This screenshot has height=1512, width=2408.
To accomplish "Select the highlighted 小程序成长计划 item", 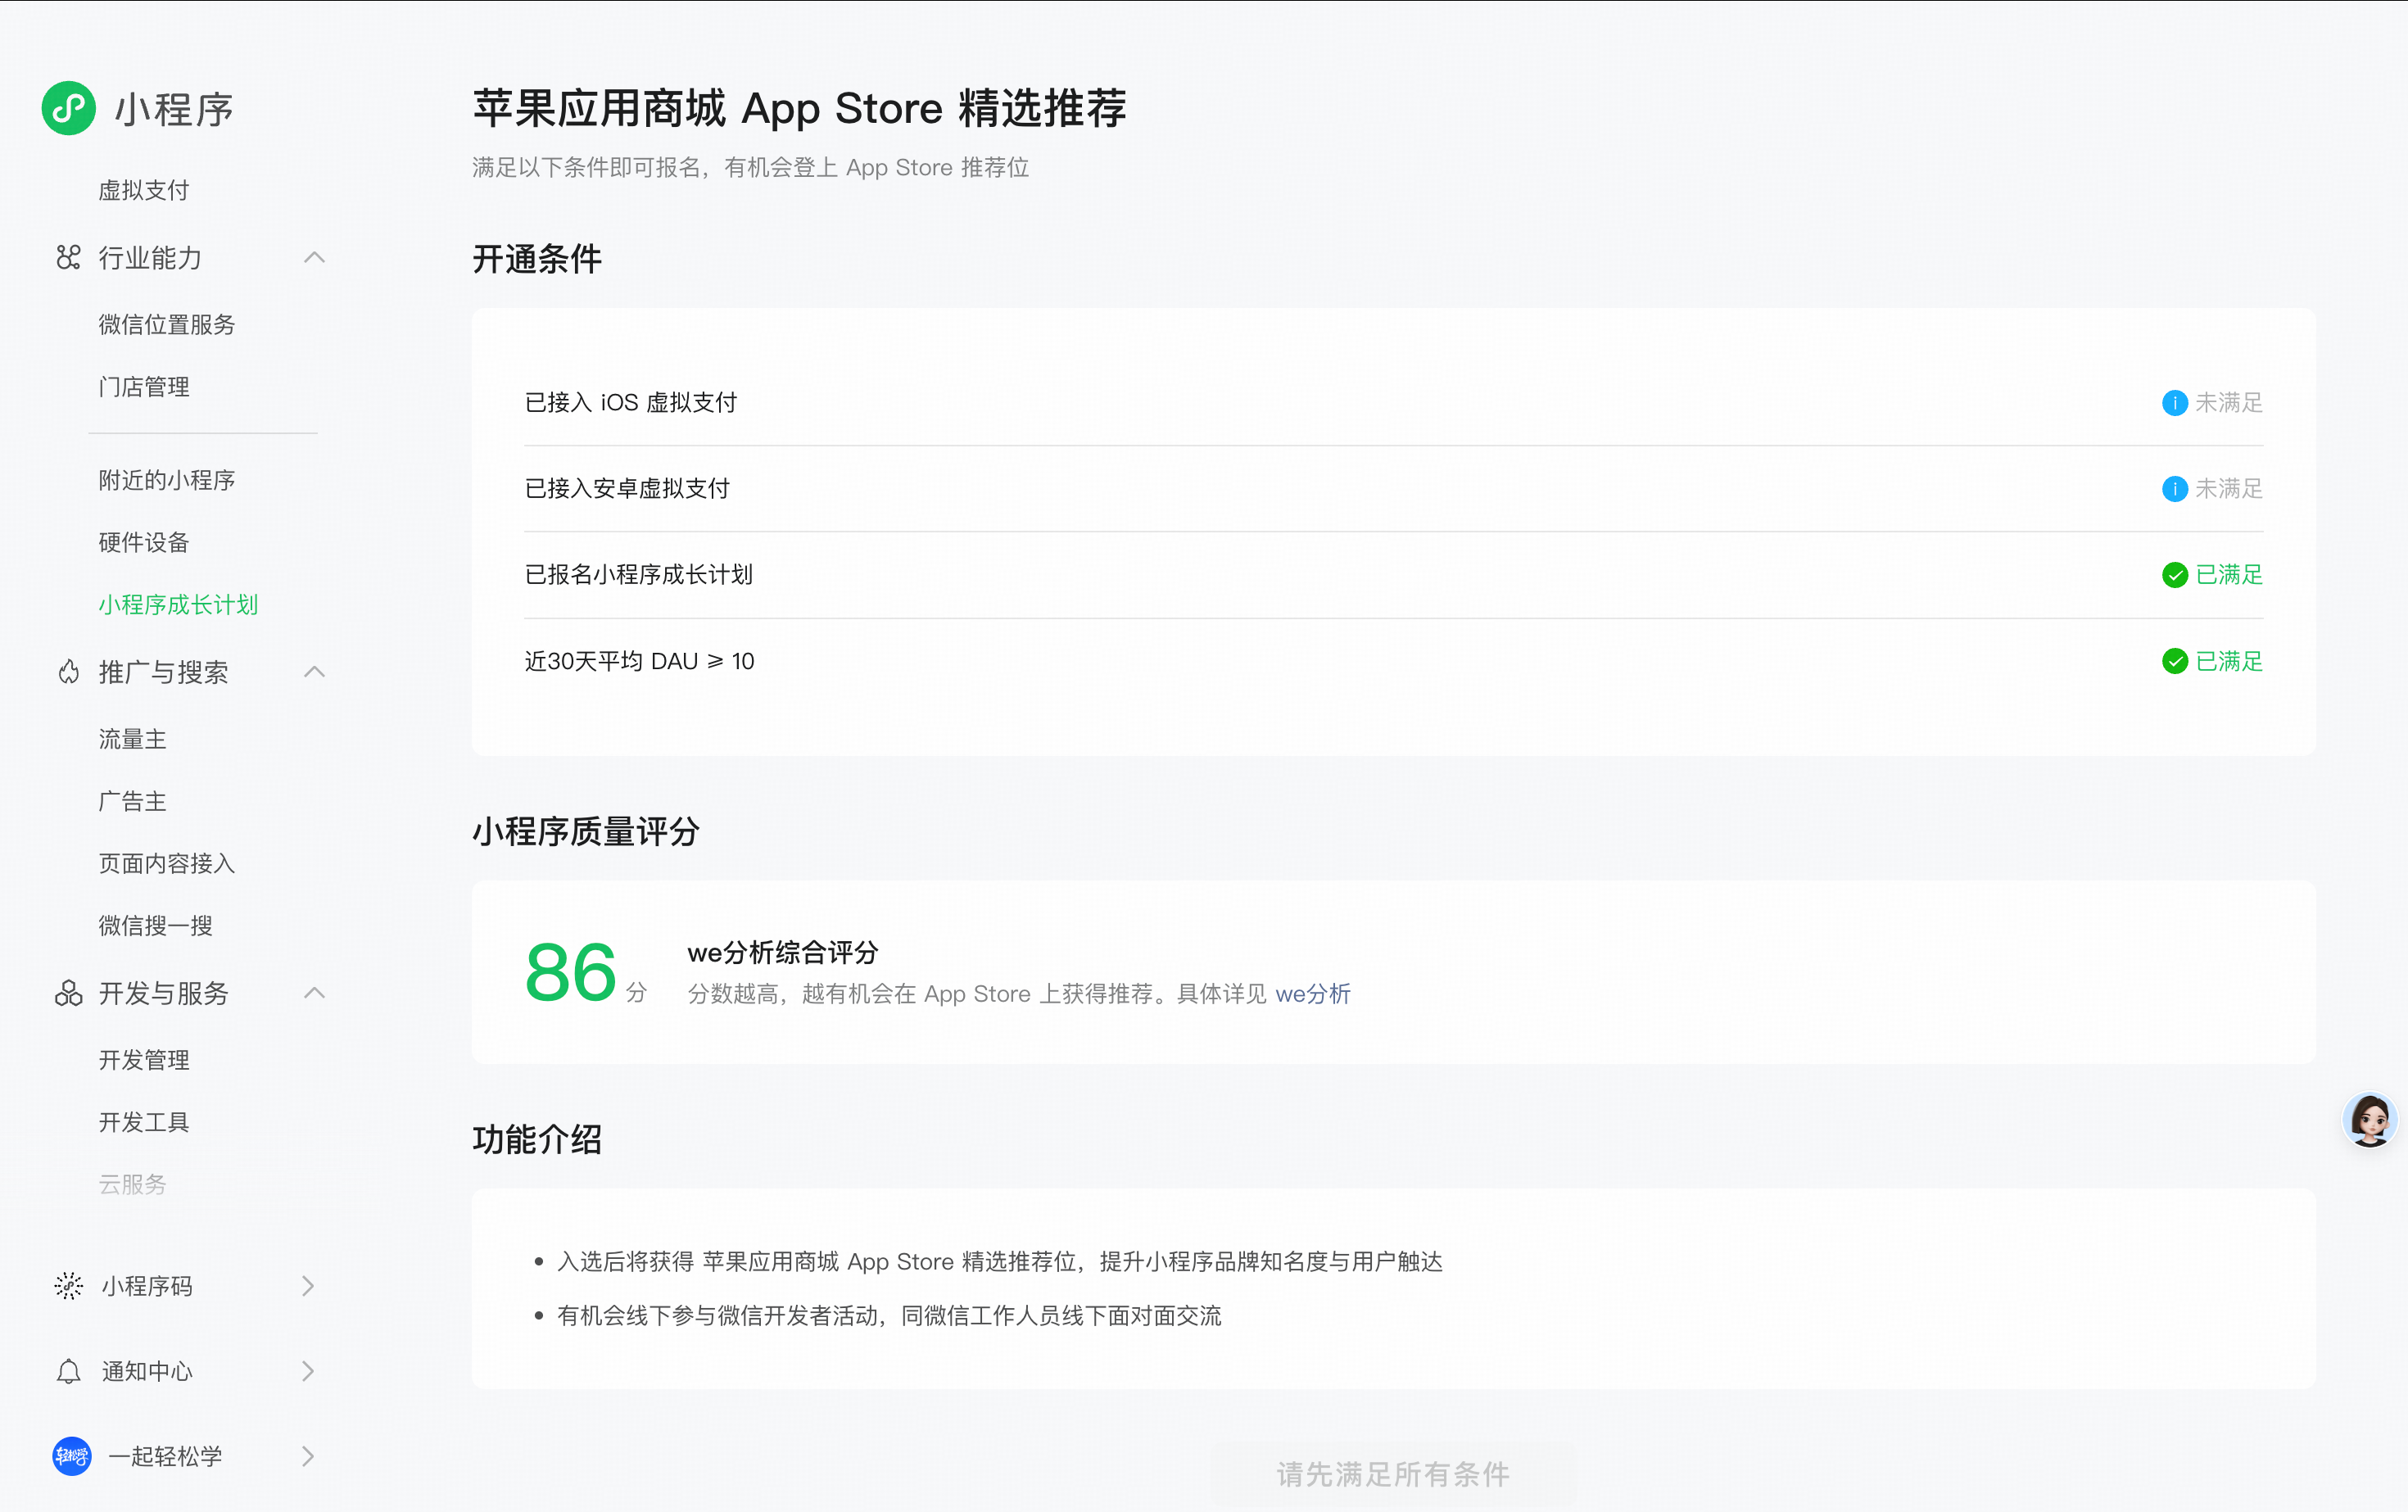I will [x=178, y=604].
